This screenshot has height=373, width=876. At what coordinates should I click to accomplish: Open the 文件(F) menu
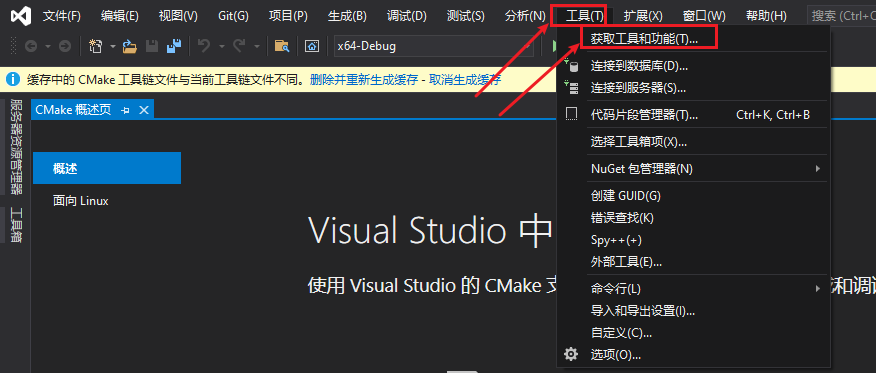click(62, 16)
